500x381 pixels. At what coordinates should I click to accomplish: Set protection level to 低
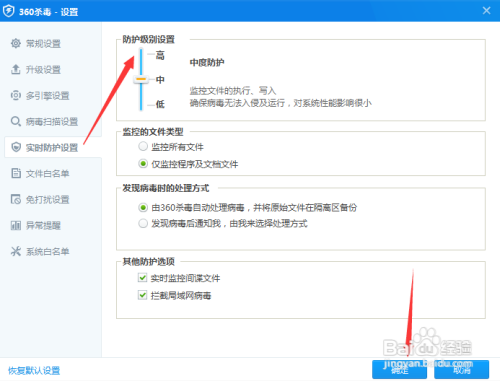pyautogui.click(x=160, y=104)
